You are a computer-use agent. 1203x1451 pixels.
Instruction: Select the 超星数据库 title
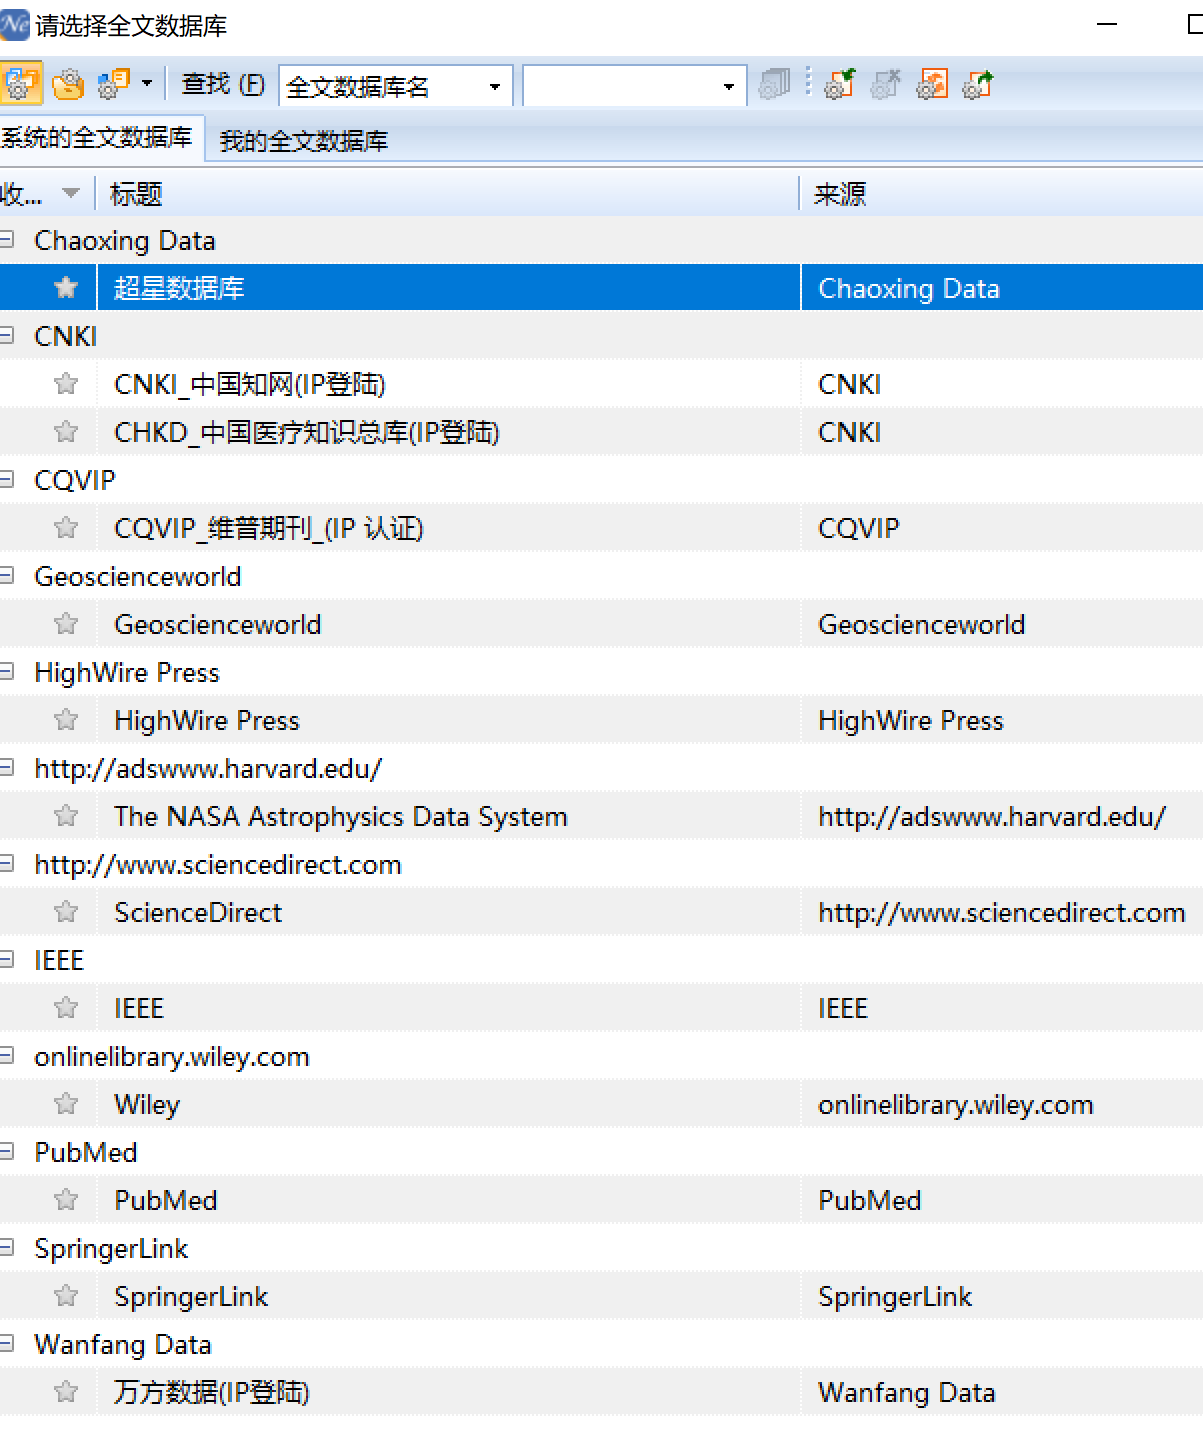pos(179,288)
